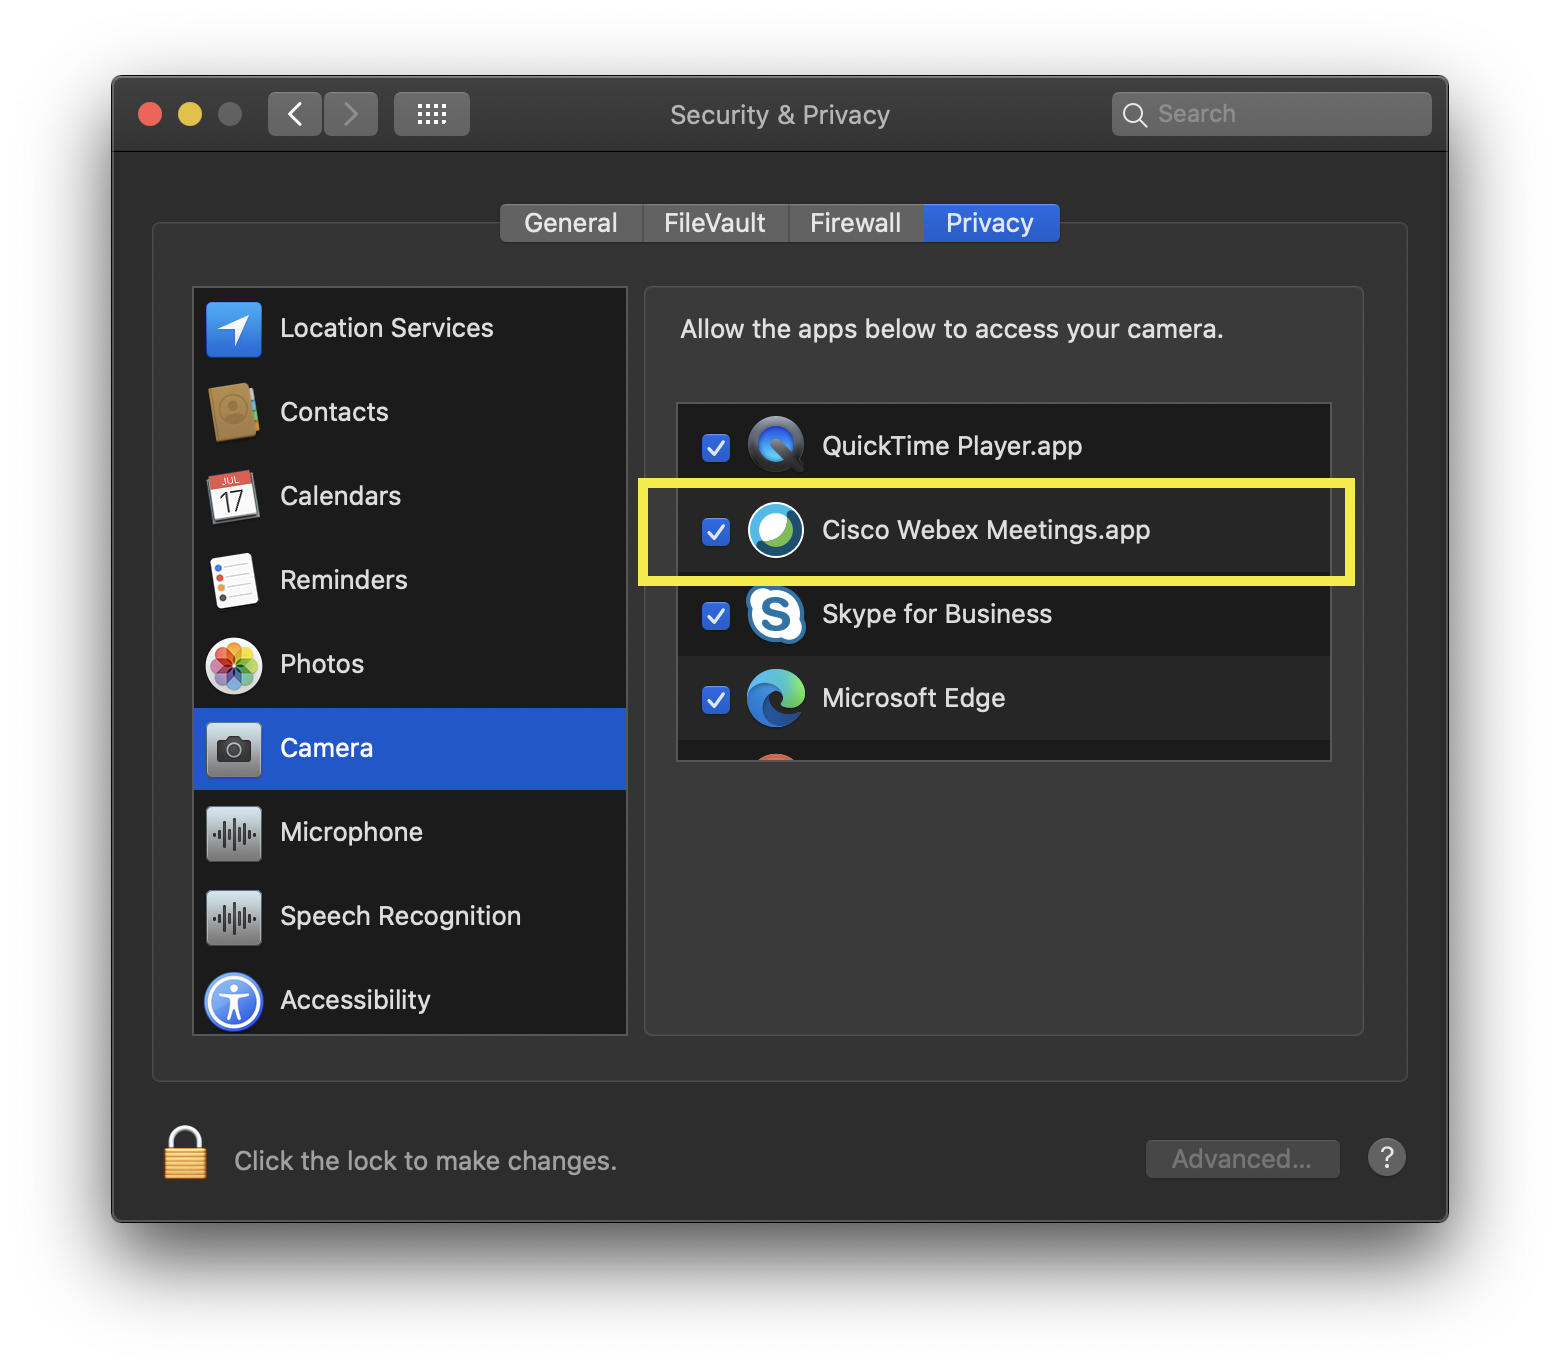Switch to the FileVault tab
The image size is (1560, 1370).
(715, 223)
